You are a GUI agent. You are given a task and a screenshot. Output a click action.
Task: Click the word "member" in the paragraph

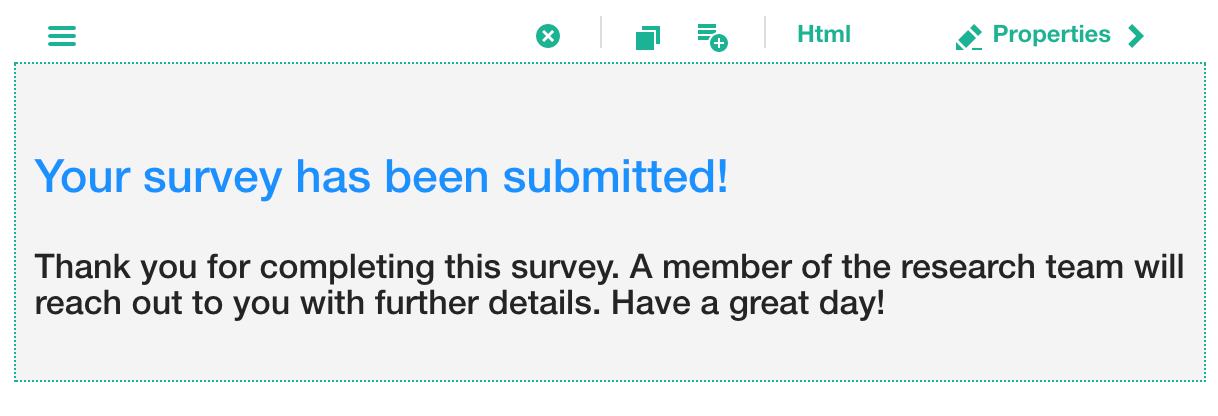714,268
